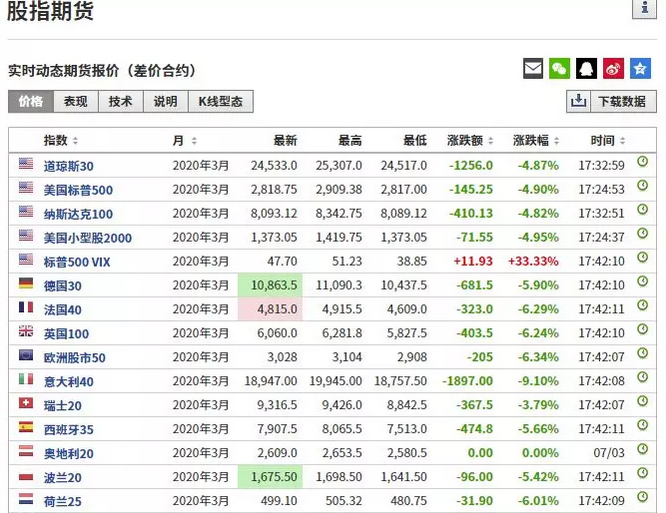The height and width of the screenshot is (513, 666).
Task: Click the Swiss flag beside 瑞士20
Action: tap(26, 403)
